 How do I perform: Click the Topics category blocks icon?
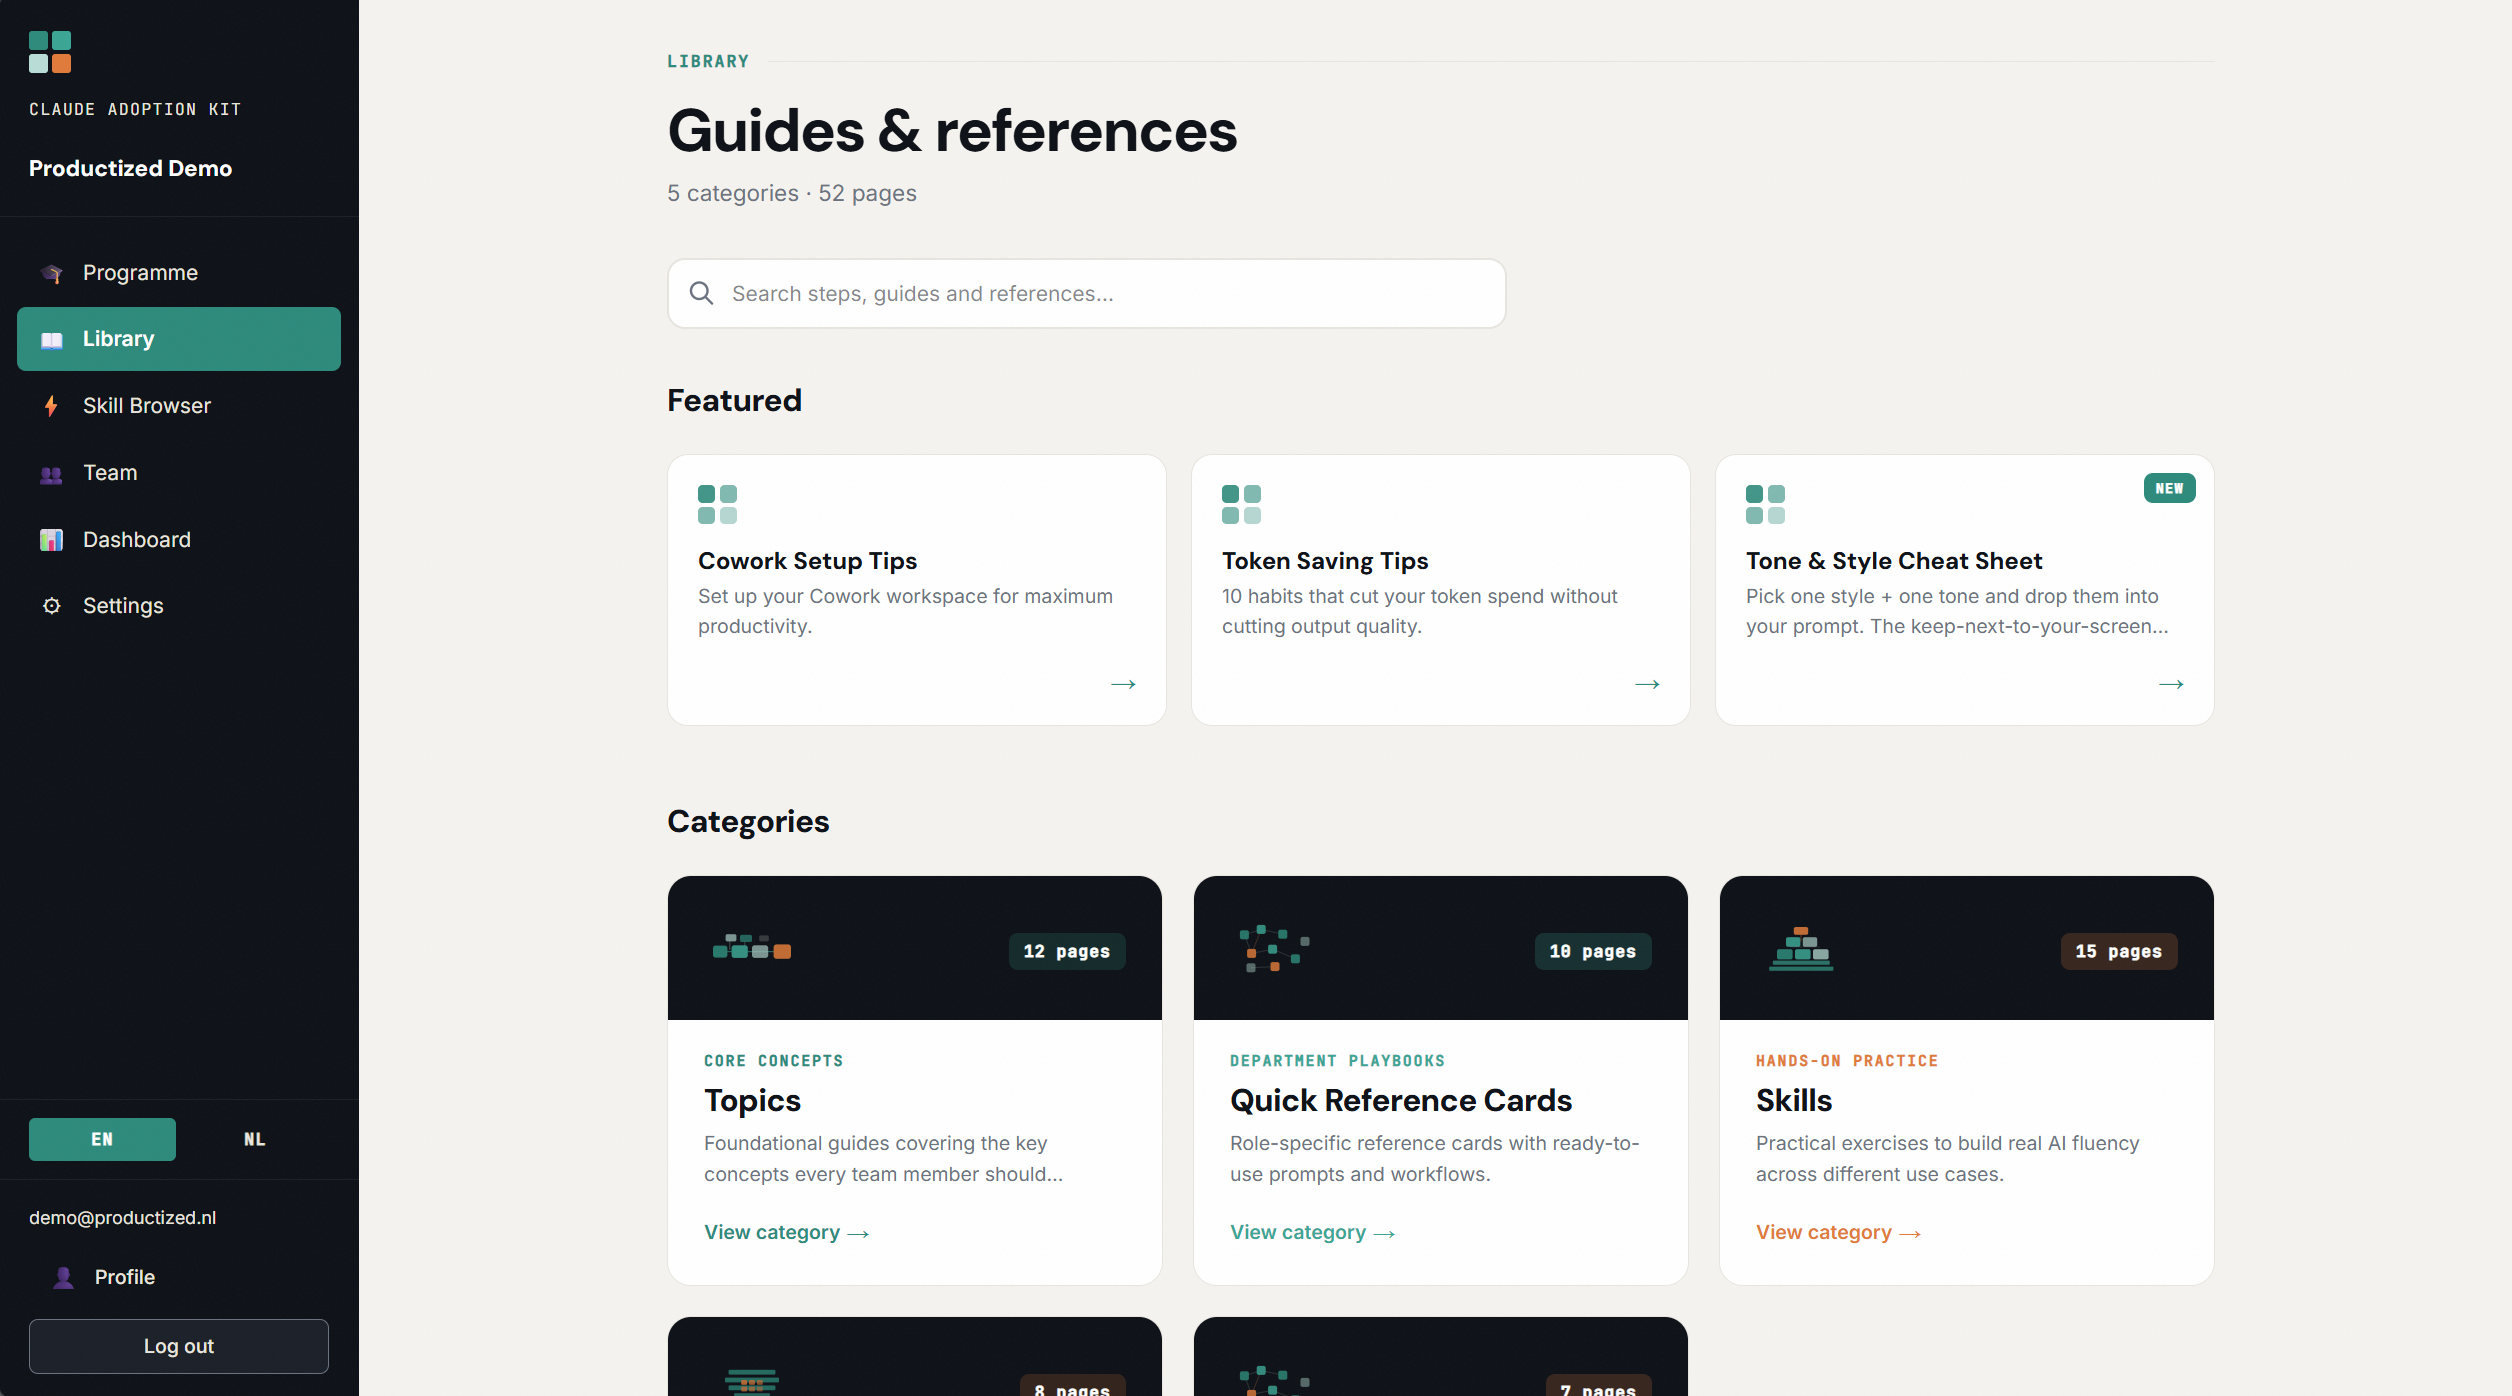(752, 947)
